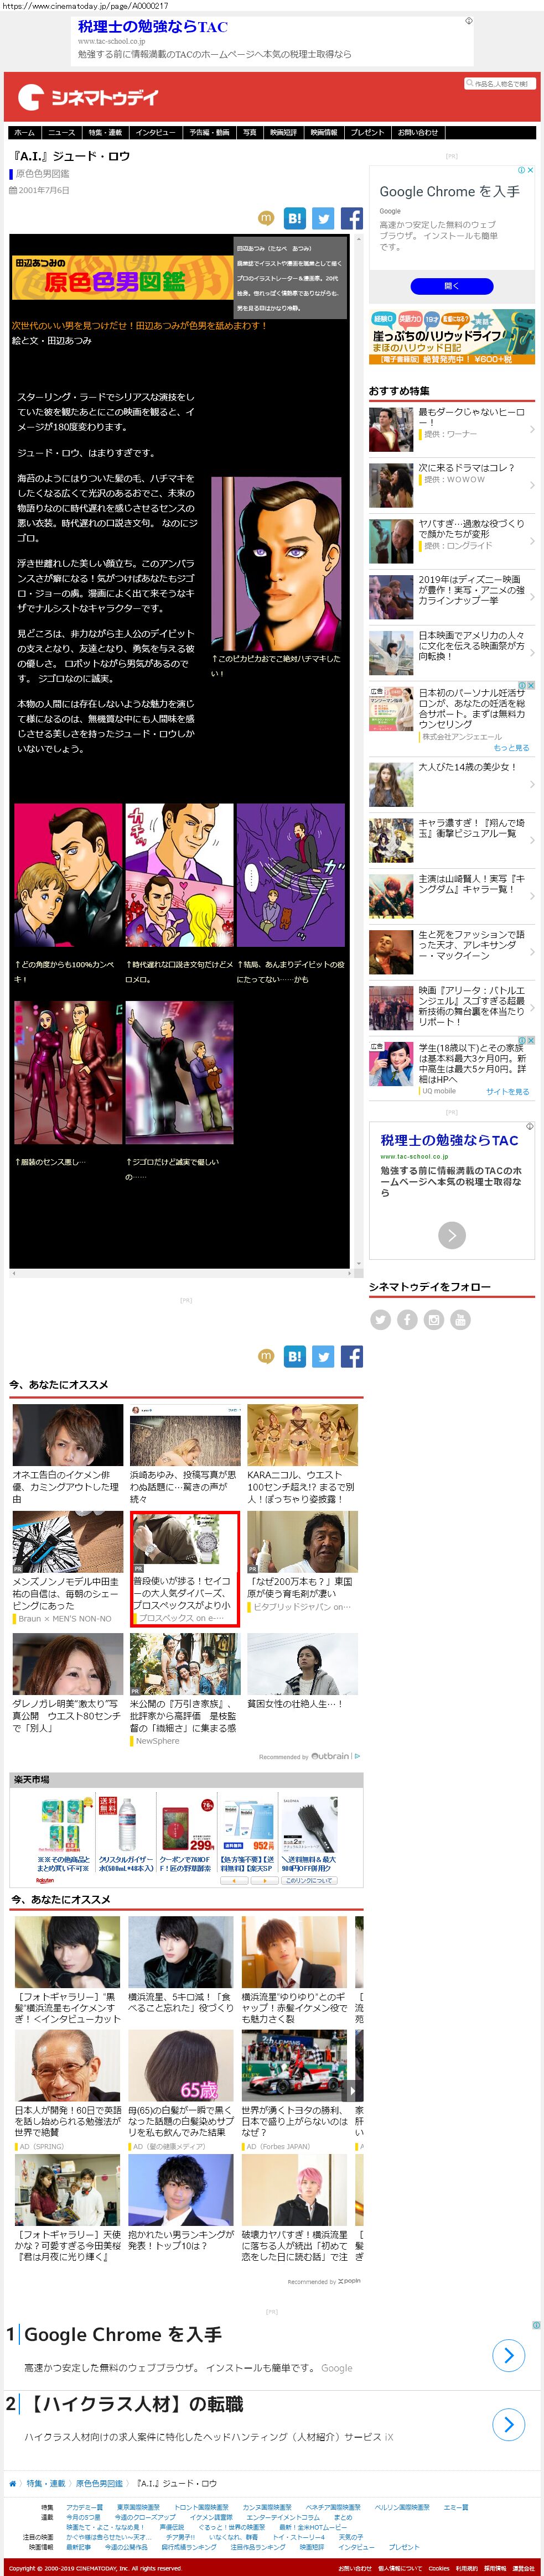Click circular arrow on bottom Google Chrome ad
The image size is (544, 2576).
508,2356
